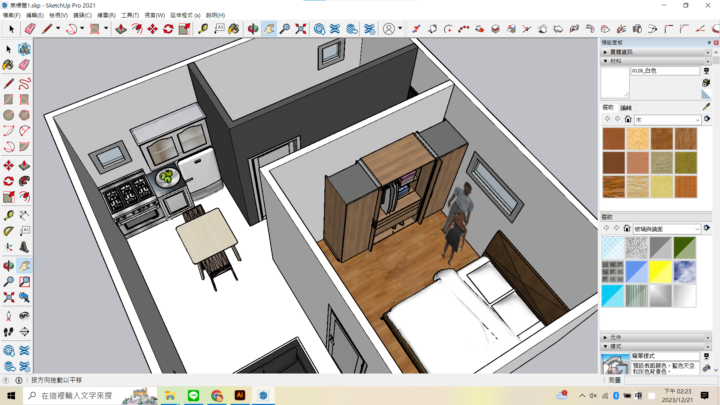This screenshot has height=405, width=720.
Task: Open Adobe Illustrator from the taskbar
Action: coord(240,396)
